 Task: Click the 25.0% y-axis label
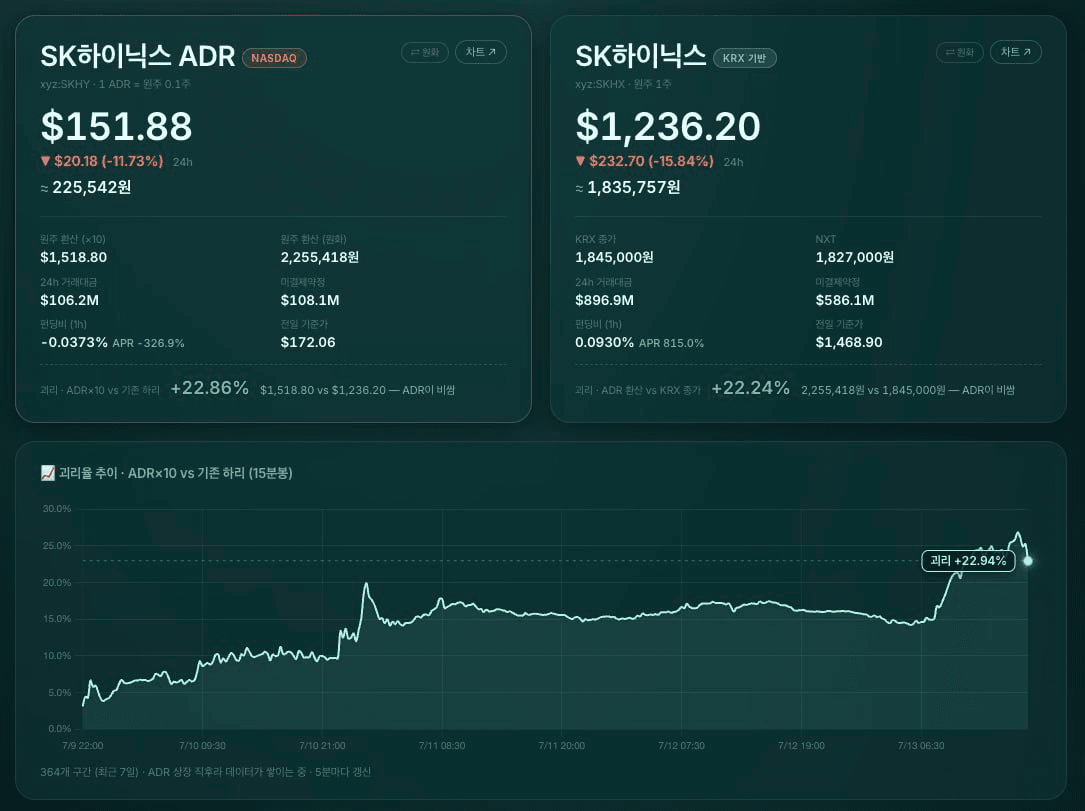(x=57, y=546)
